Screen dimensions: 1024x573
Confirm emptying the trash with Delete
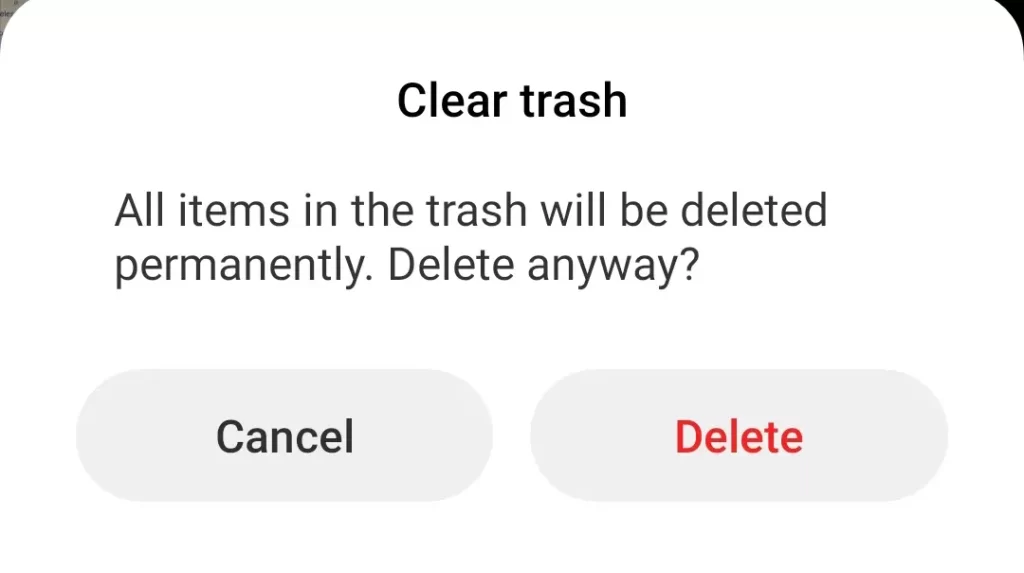tap(739, 435)
